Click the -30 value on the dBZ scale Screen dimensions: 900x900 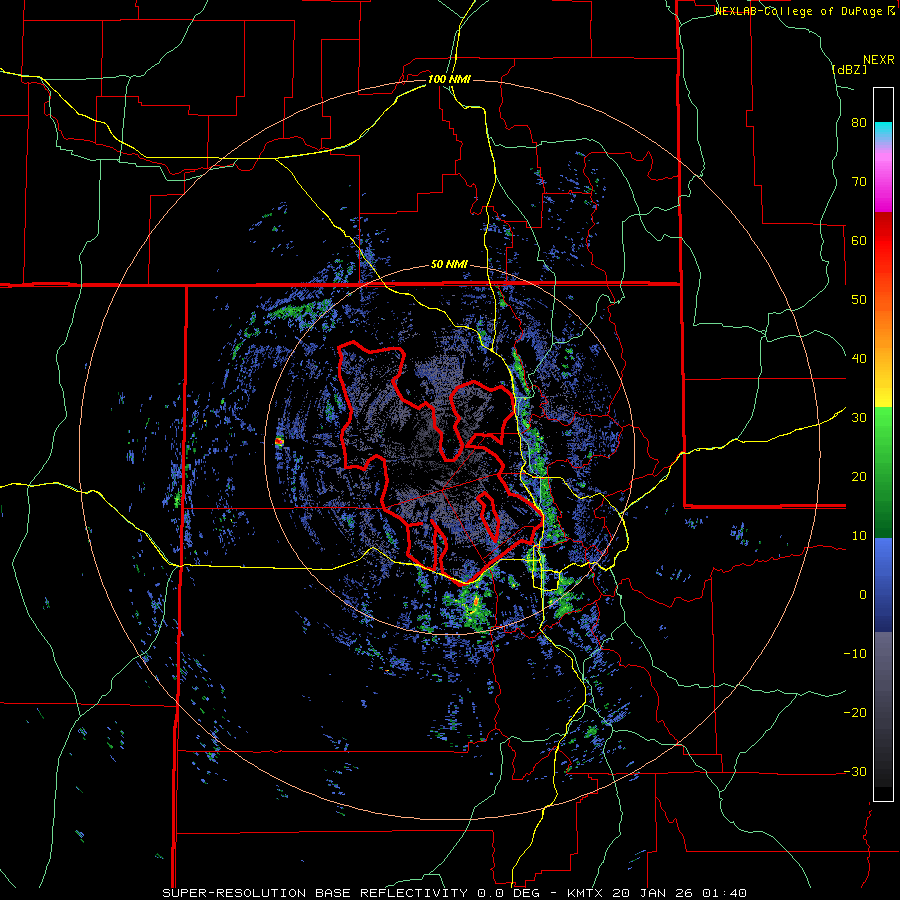pos(855,771)
